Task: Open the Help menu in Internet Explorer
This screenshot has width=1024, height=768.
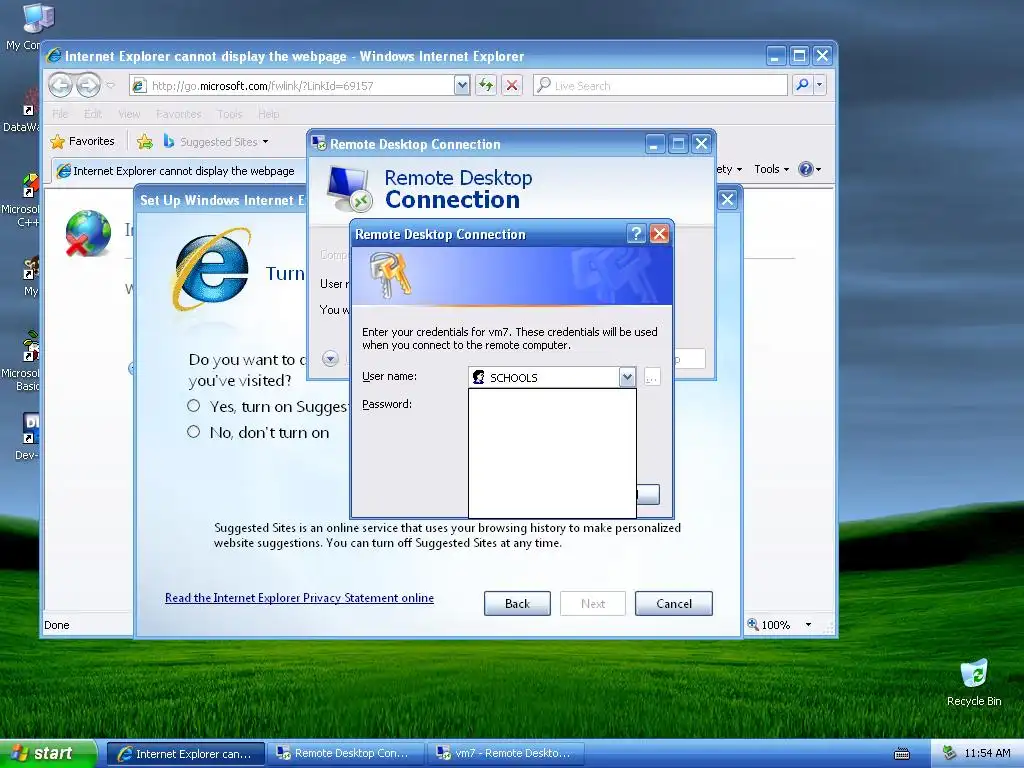Action: coord(268,114)
